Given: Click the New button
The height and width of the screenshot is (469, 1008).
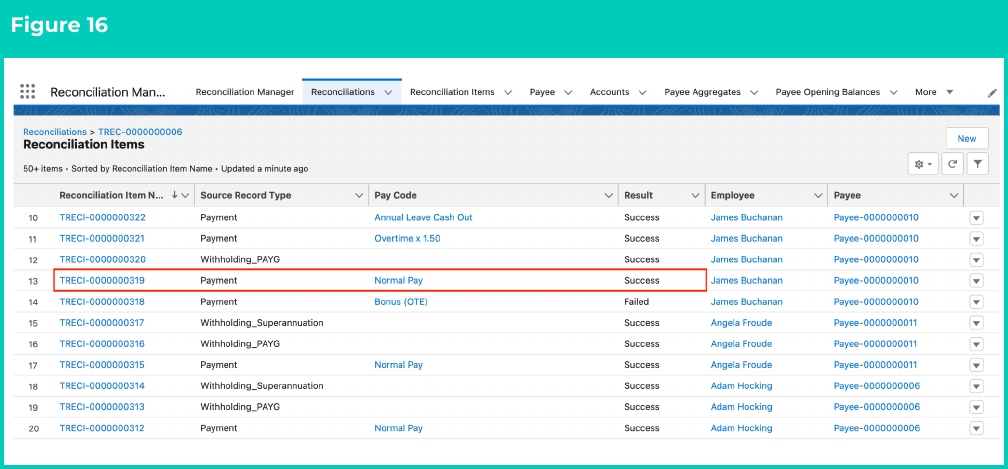Looking at the screenshot, I should pyautogui.click(x=967, y=138).
